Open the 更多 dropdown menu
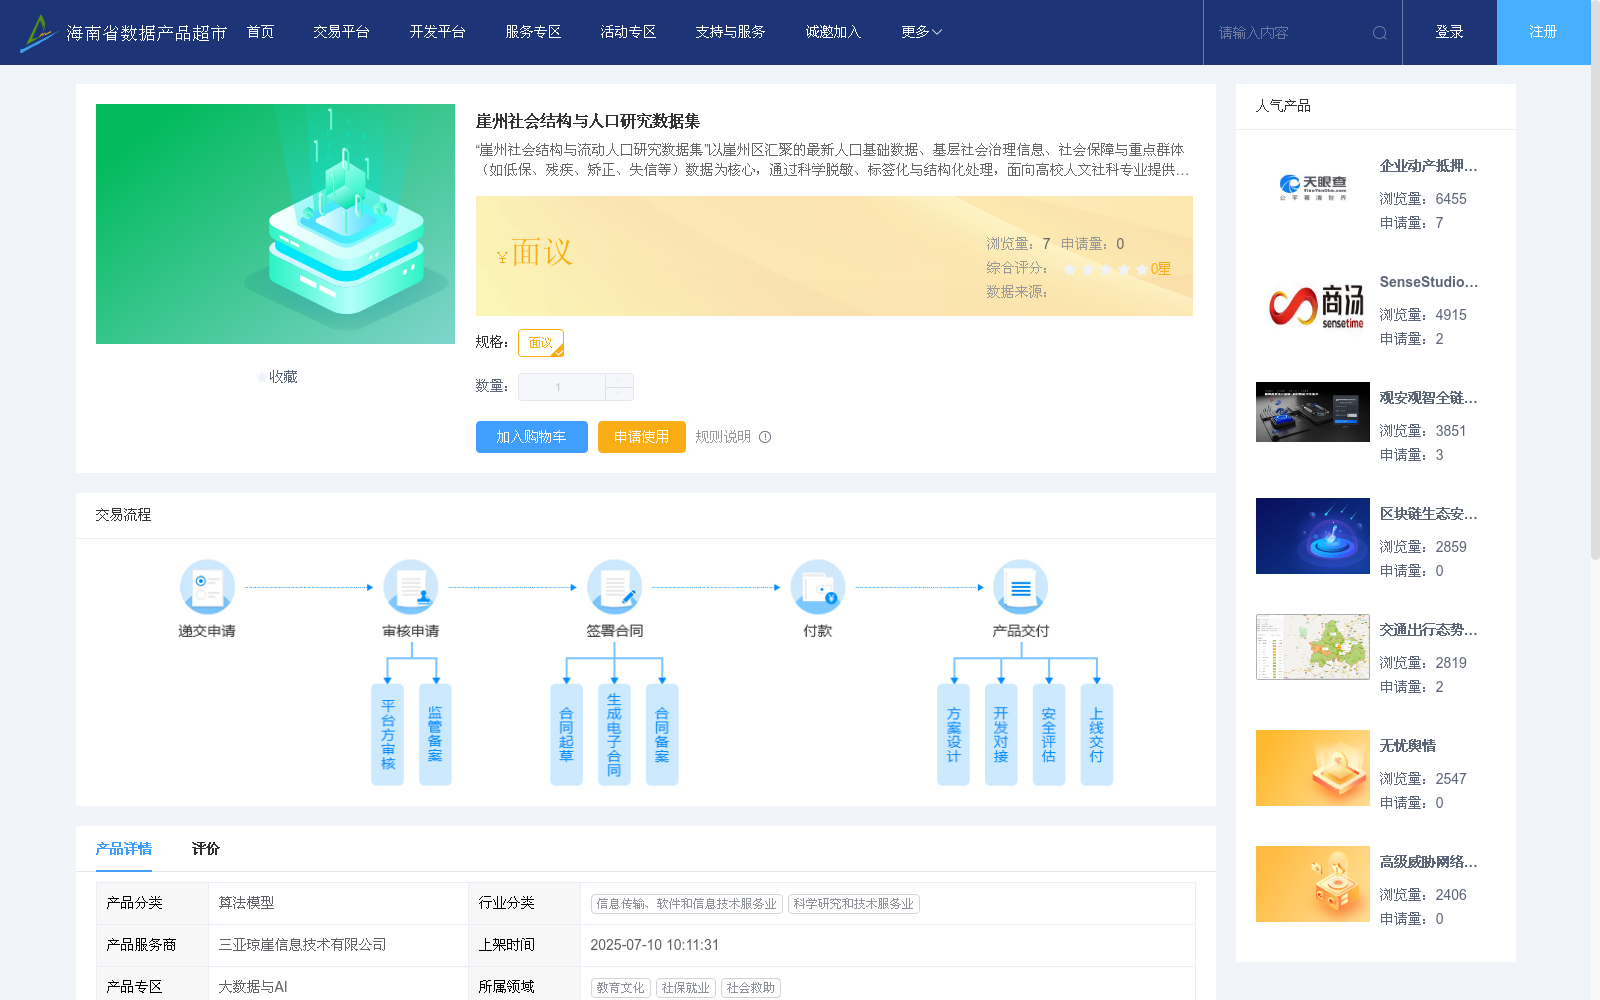The width and height of the screenshot is (1600, 1000). (x=918, y=31)
